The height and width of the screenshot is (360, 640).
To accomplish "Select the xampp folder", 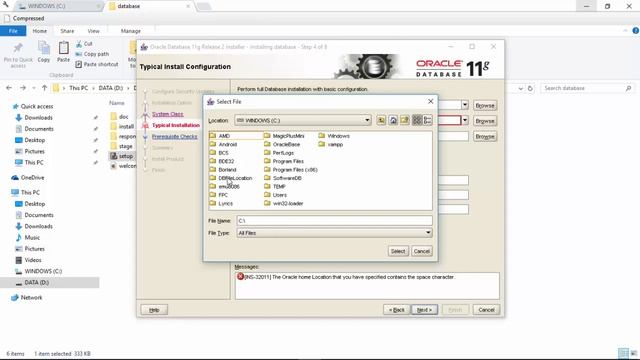I will point(331,144).
